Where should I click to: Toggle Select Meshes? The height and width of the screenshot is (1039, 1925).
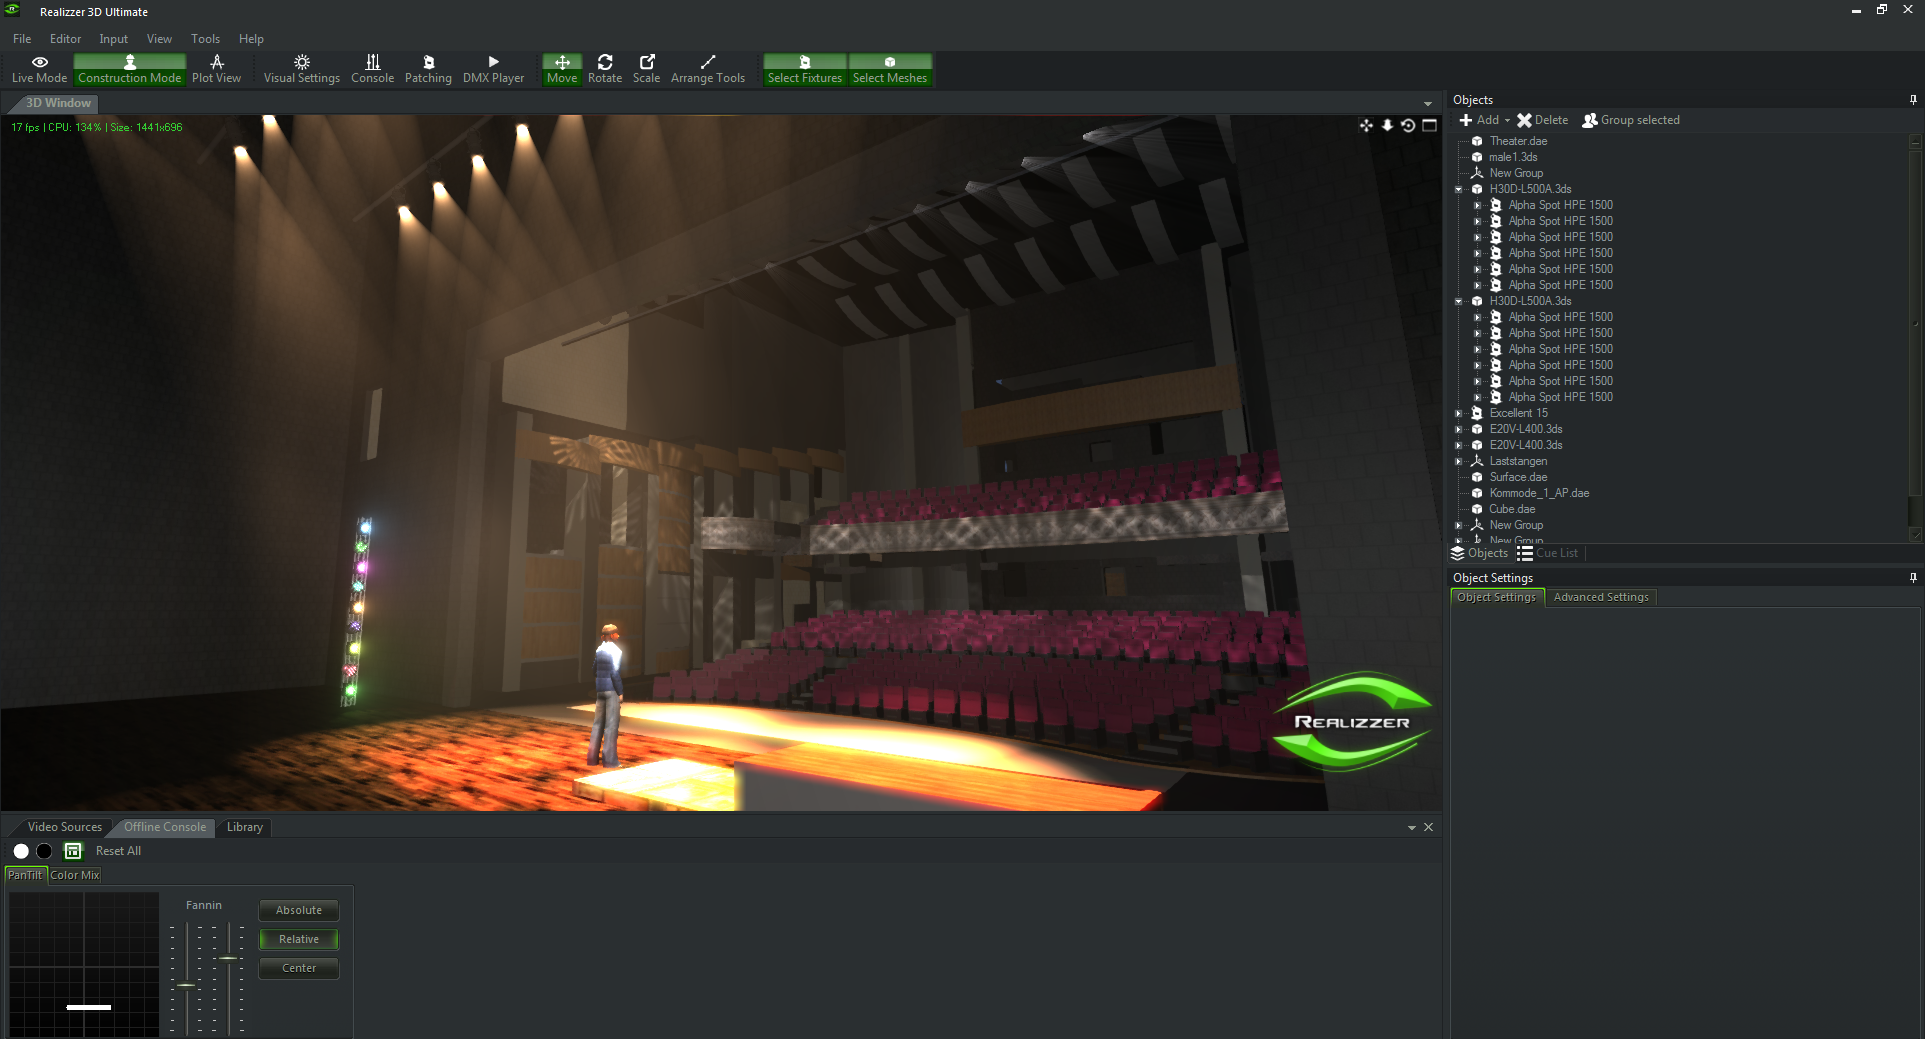pyautogui.click(x=890, y=69)
